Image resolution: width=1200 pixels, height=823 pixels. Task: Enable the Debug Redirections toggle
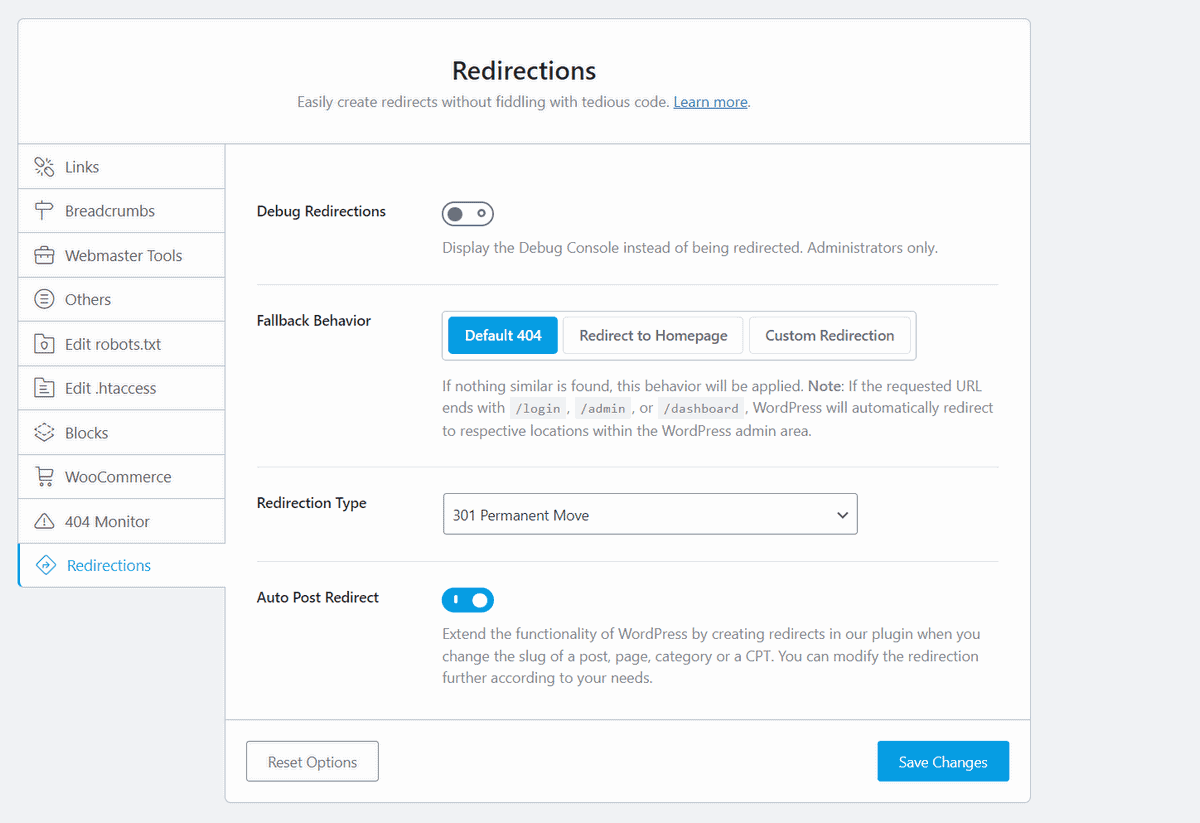468,213
